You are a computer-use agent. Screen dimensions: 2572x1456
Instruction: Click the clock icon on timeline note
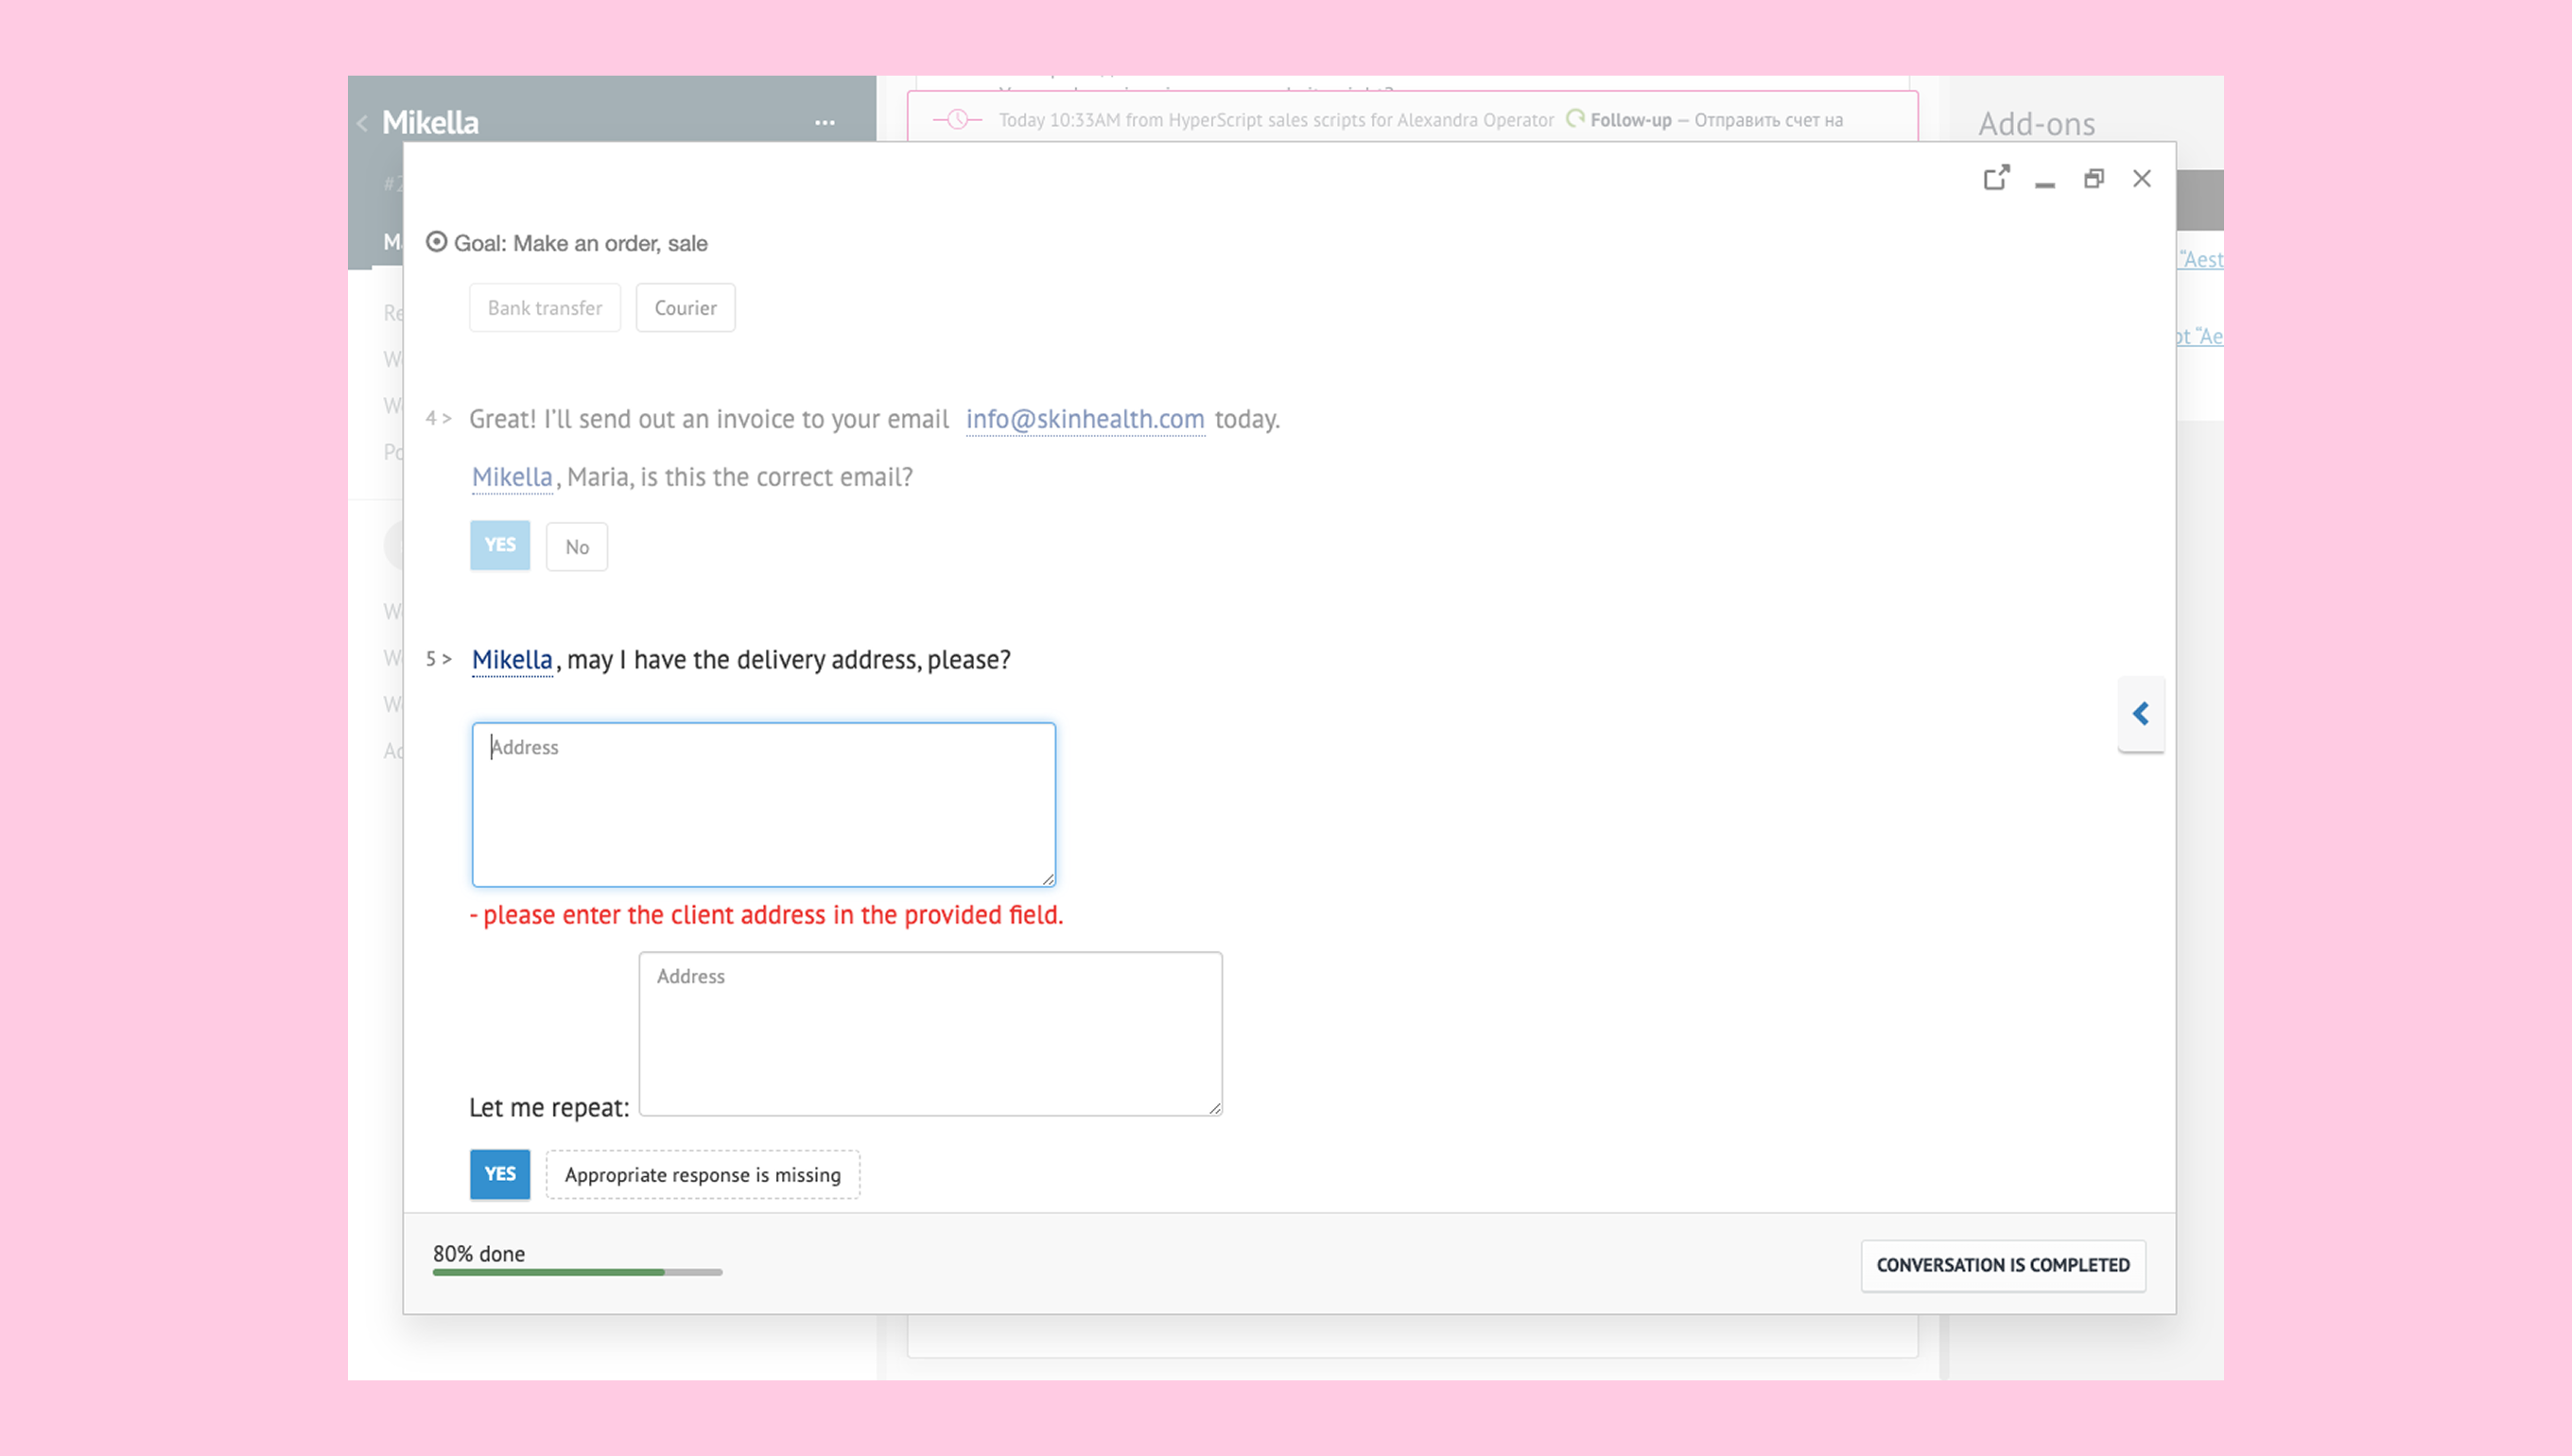tap(957, 119)
